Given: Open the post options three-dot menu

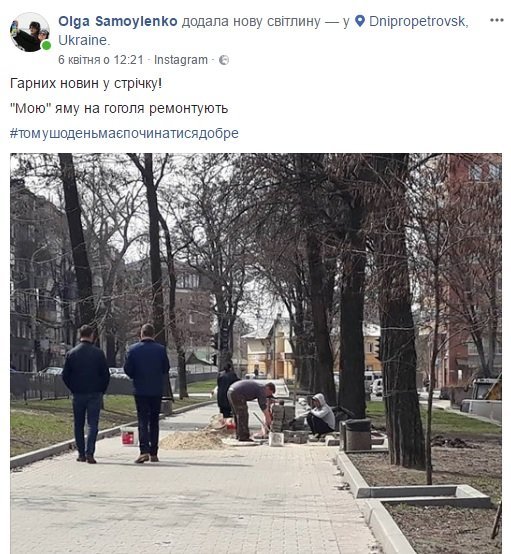Looking at the screenshot, I should [497, 20].
